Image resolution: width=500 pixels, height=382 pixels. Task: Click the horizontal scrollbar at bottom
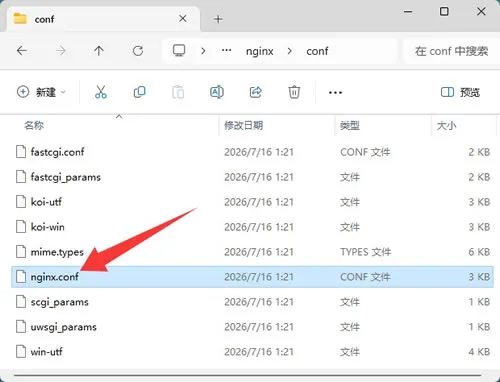point(247,375)
